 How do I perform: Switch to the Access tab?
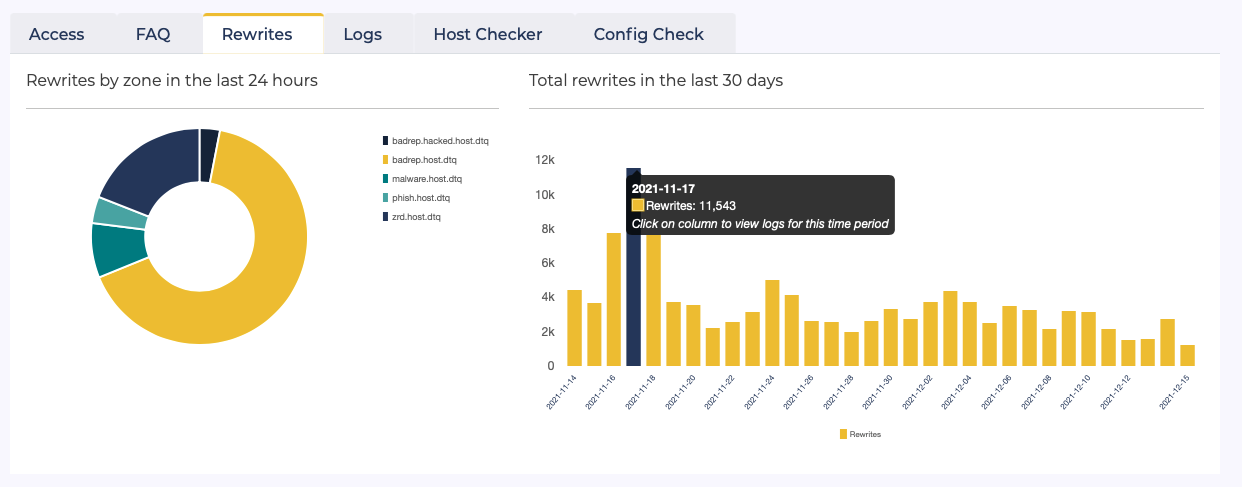coord(57,34)
